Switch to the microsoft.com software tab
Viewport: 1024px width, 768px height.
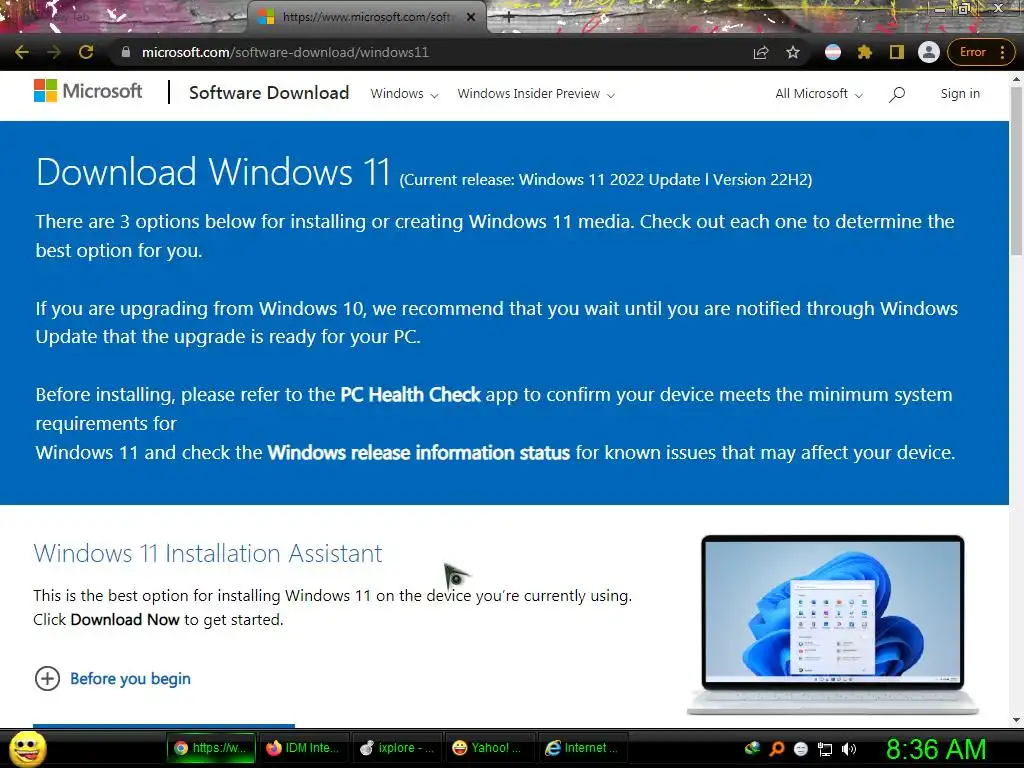(366, 17)
